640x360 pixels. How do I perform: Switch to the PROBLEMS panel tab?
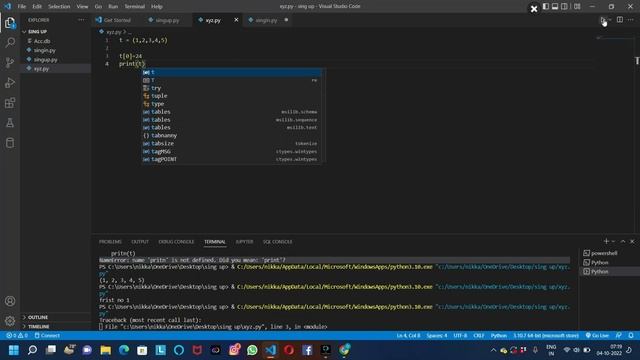tap(110, 242)
